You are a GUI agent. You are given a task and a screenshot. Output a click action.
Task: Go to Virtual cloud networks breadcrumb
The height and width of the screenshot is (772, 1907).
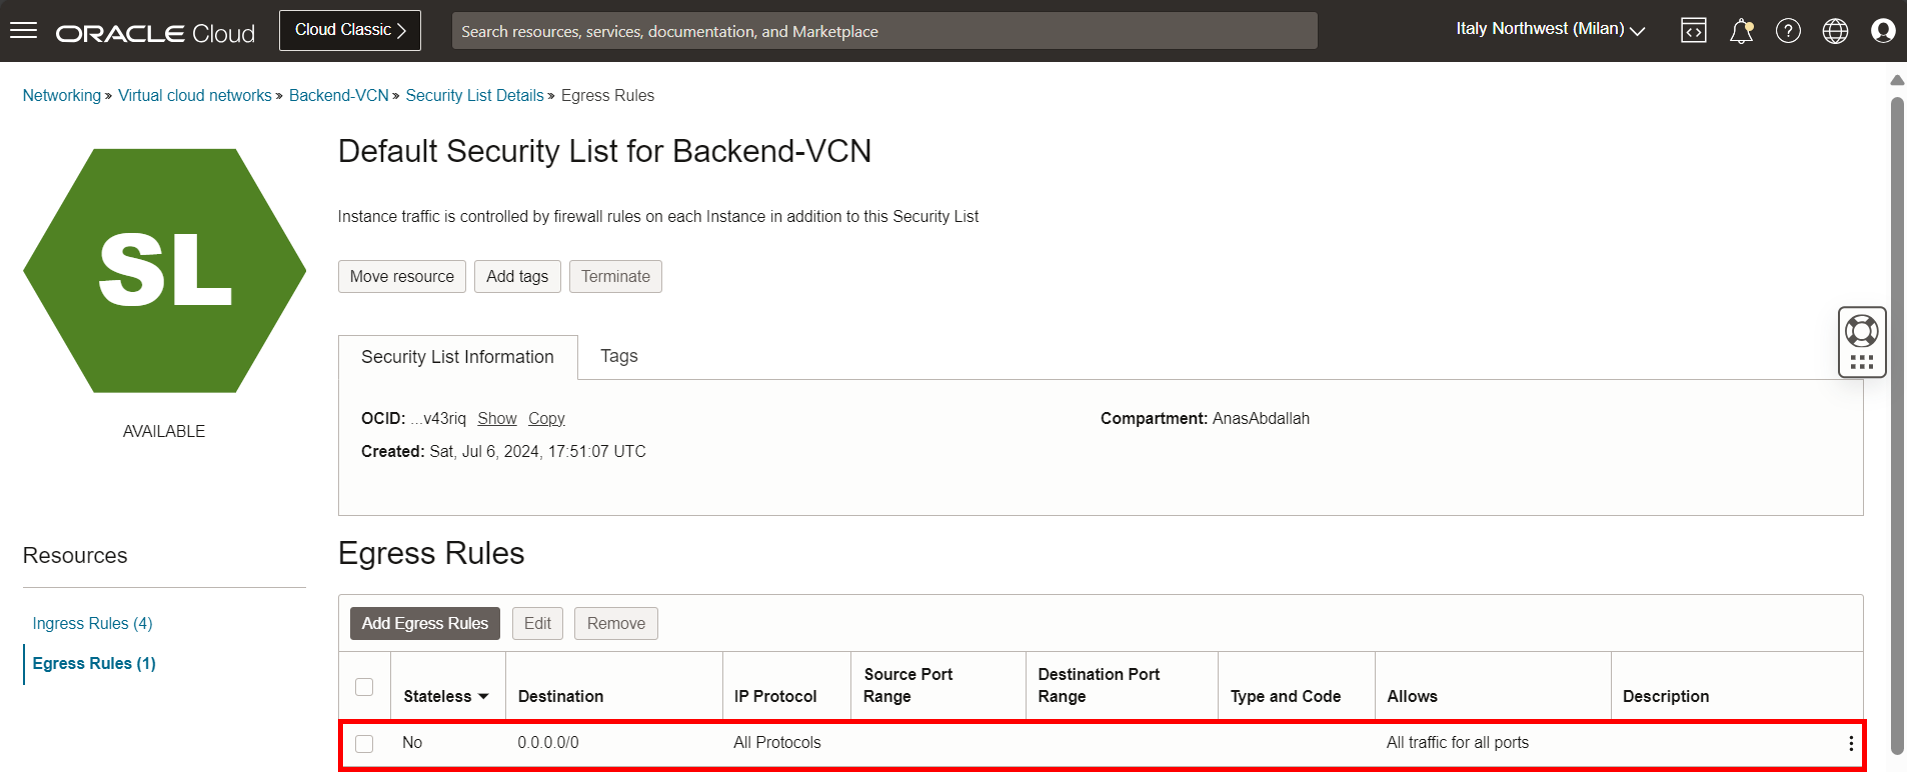(195, 95)
